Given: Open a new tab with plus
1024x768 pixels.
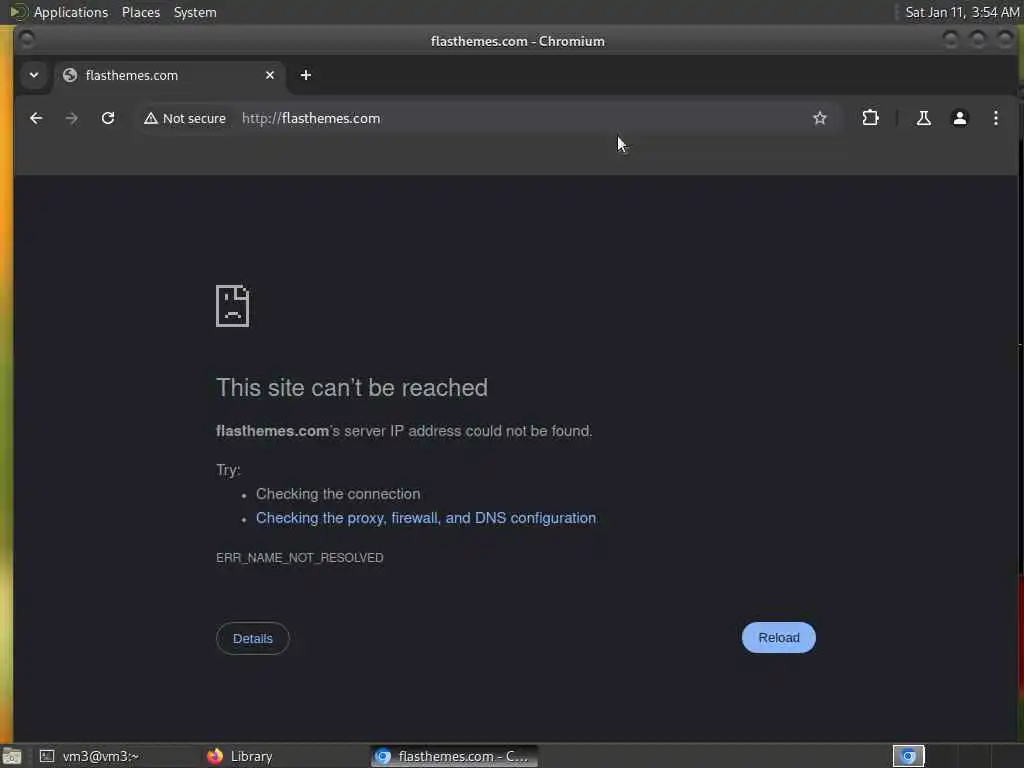Looking at the screenshot, I should pyautogui.click(x=306, y=75).
